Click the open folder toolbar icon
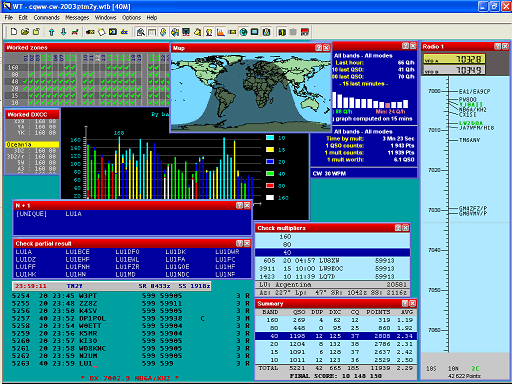Screen dimensions: 513x385 [x=25, y=32]
